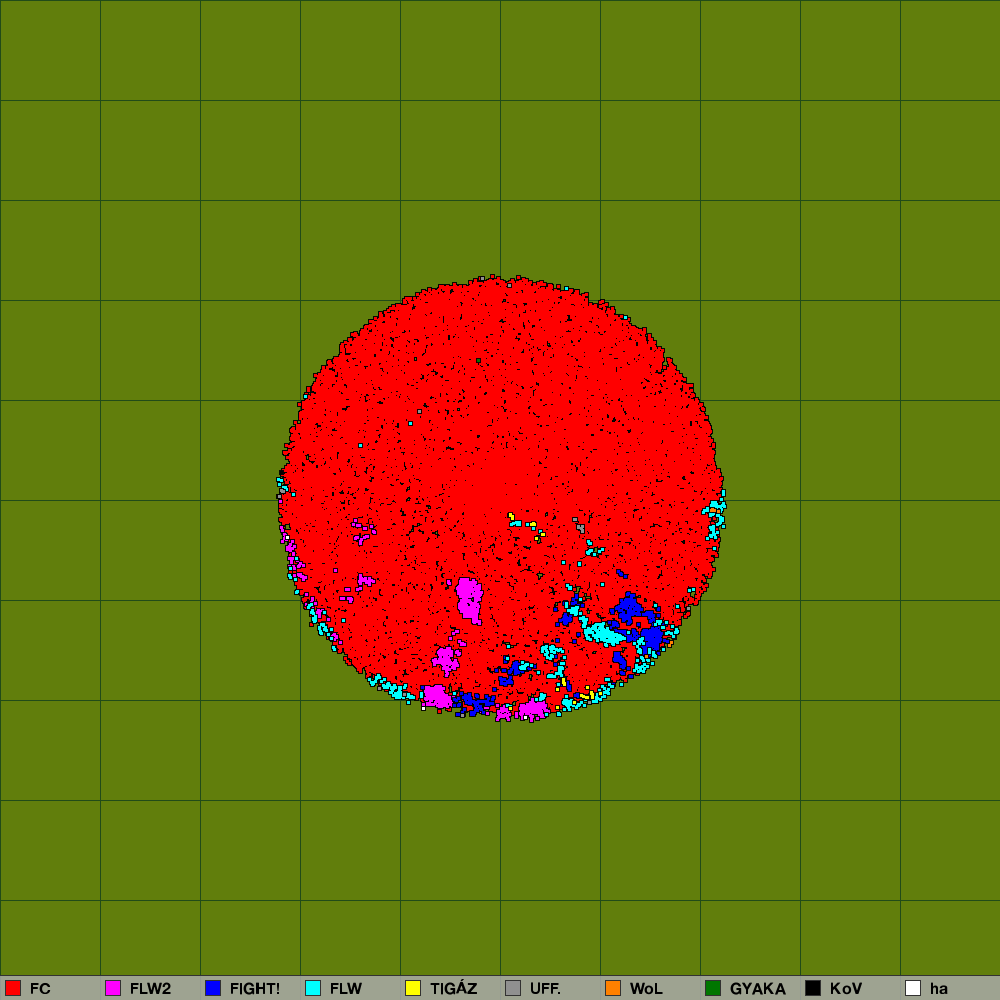Select the TIGÁZ legend label
1000x1000 pixels.
coord(453,988)
